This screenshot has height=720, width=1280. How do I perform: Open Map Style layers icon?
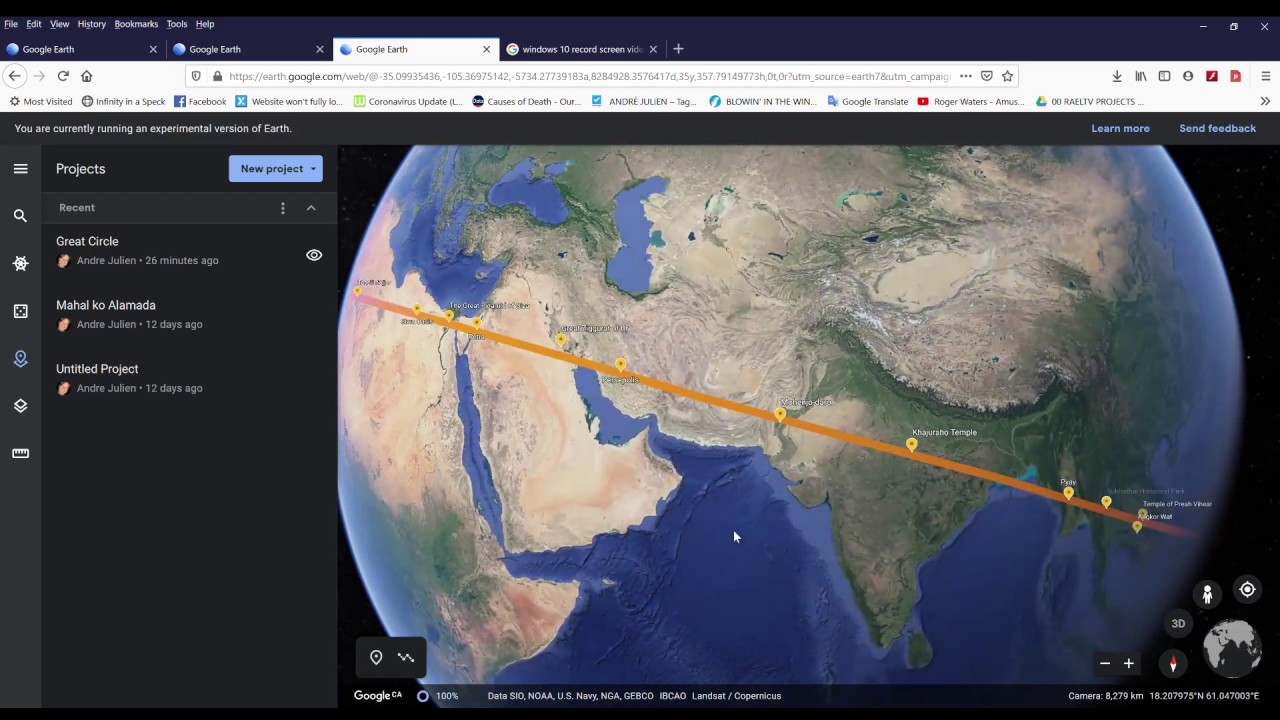point(20,406)
